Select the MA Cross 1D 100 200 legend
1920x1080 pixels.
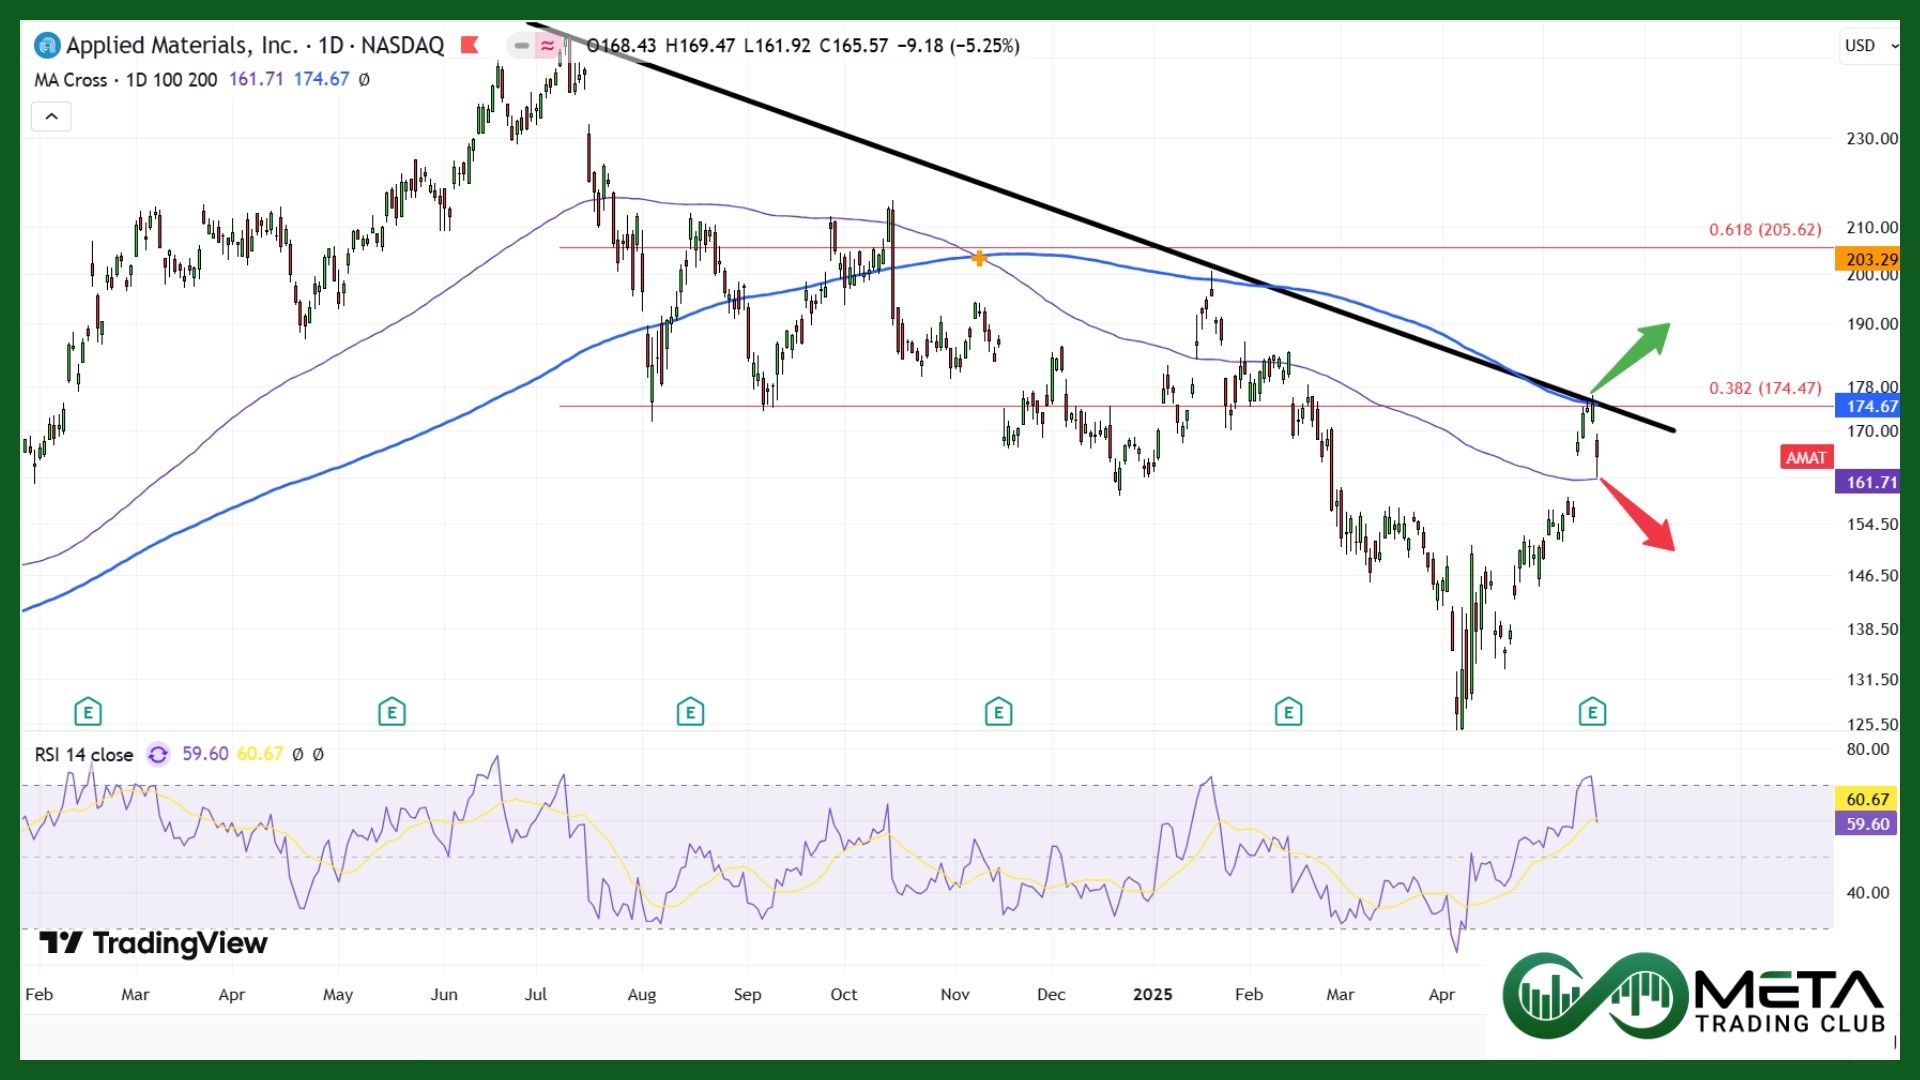click(x=126, y=80)
